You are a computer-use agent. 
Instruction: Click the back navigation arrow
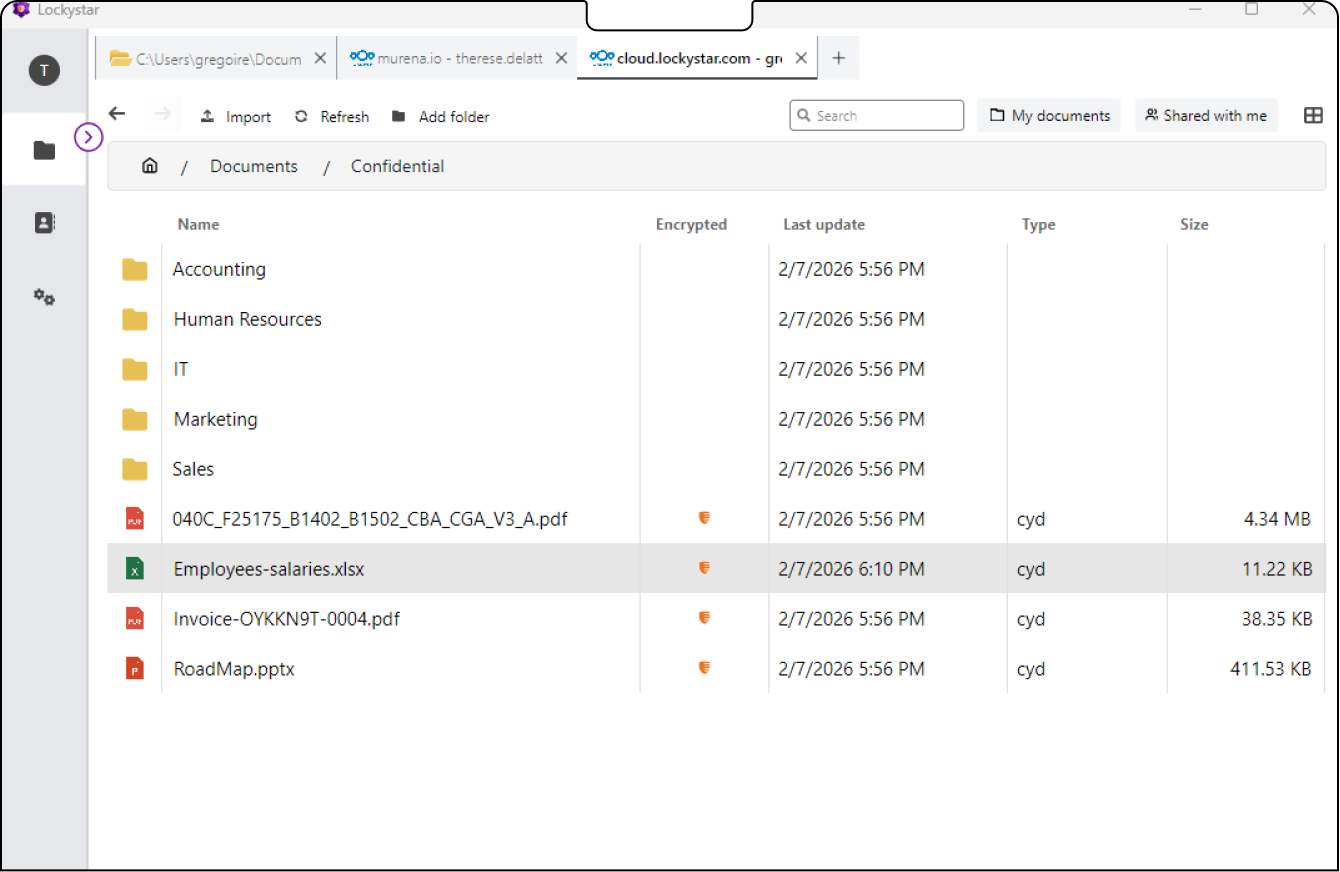click(117, 114)
